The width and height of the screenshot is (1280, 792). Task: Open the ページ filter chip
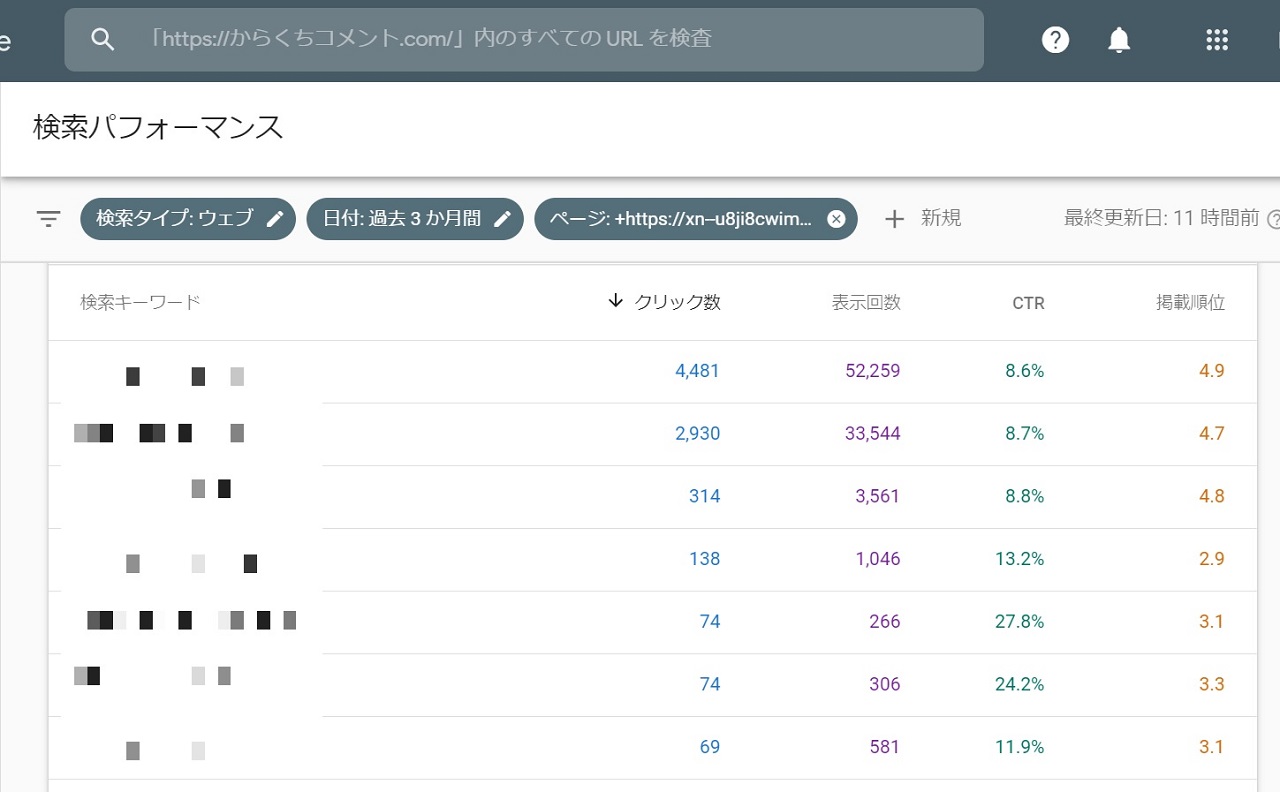tap(680, 219)
